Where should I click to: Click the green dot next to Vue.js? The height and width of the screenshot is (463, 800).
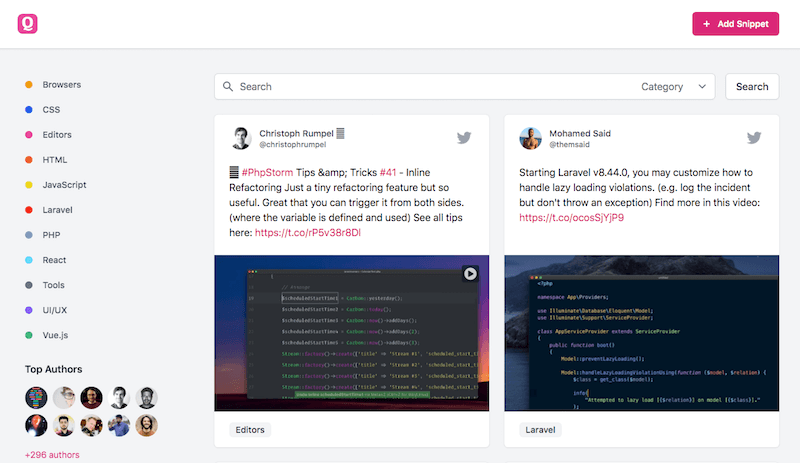coord(29,335)
